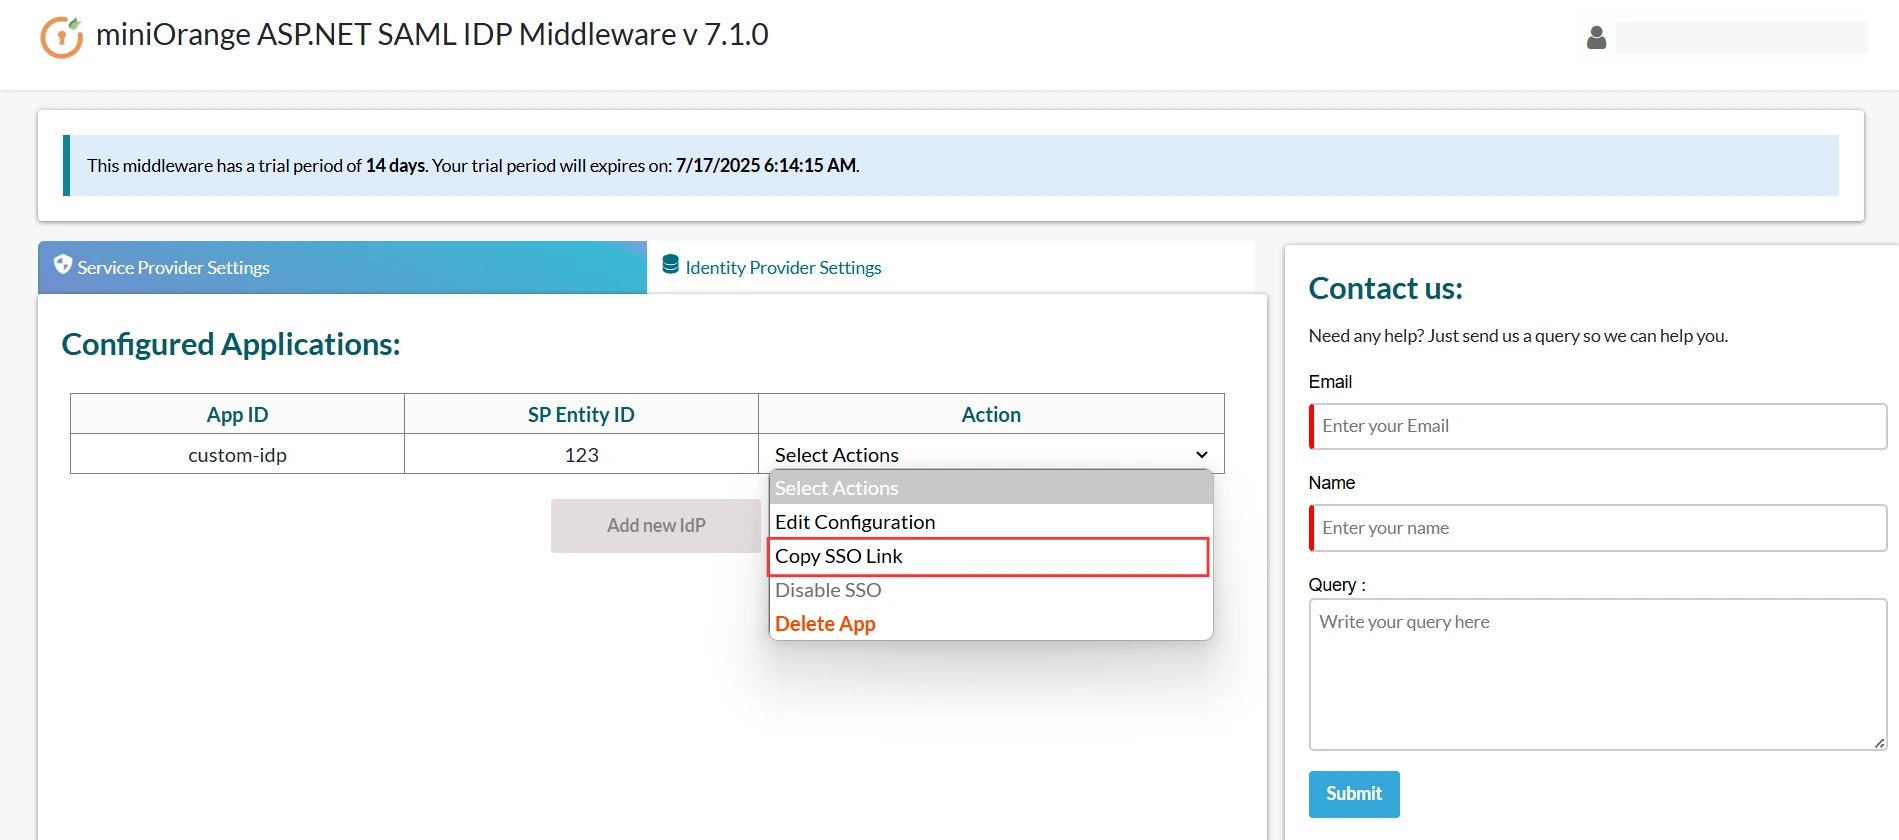Switch to Service Provider Settings tab

point(342,267)
